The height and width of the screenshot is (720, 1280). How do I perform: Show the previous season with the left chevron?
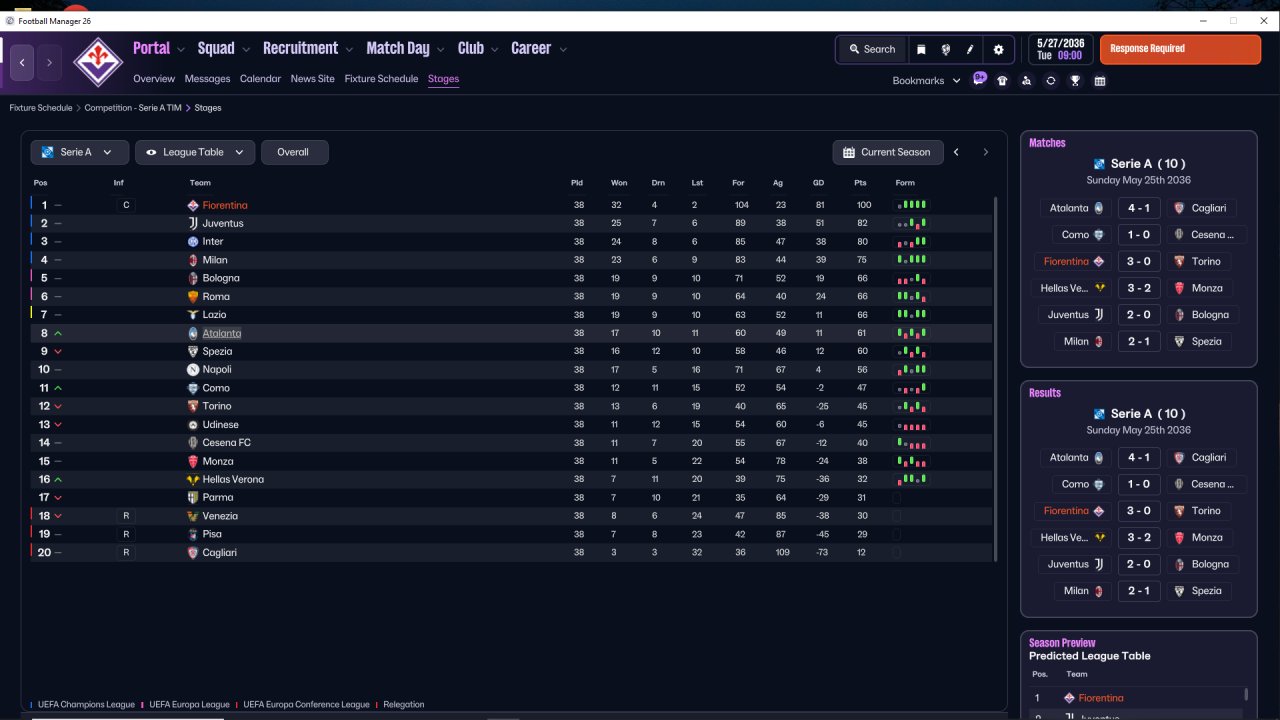coord(956,152)
